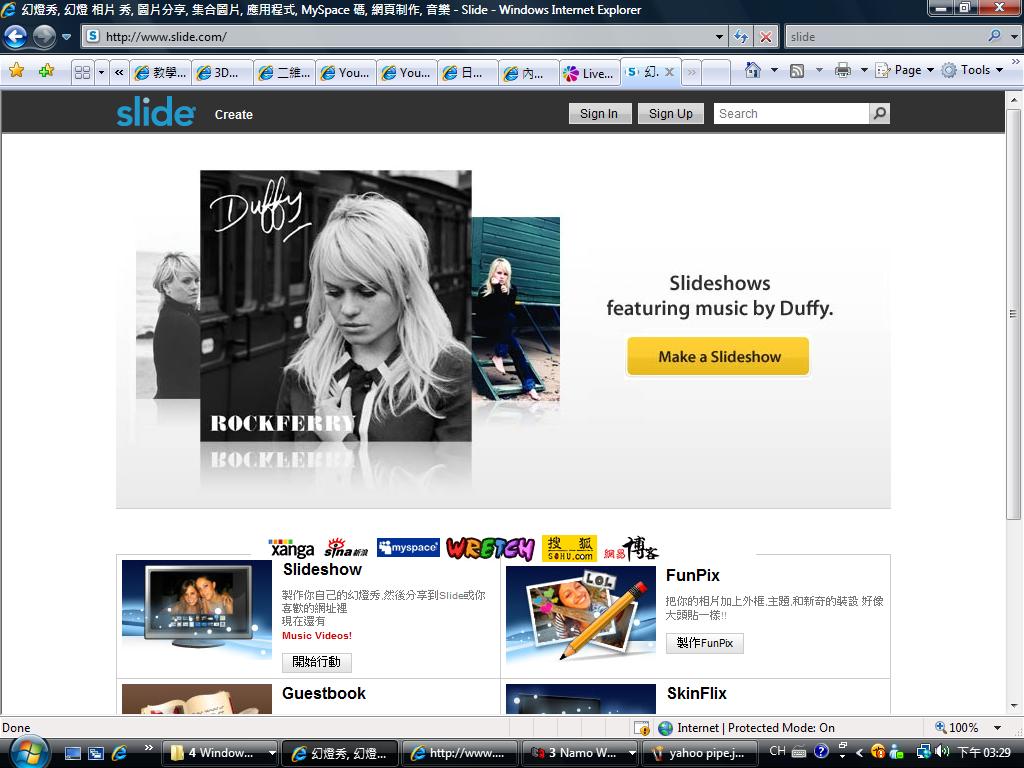1024x768 pixels.
Task: Open the Favorites Center star icon
Action: [17, 71]
